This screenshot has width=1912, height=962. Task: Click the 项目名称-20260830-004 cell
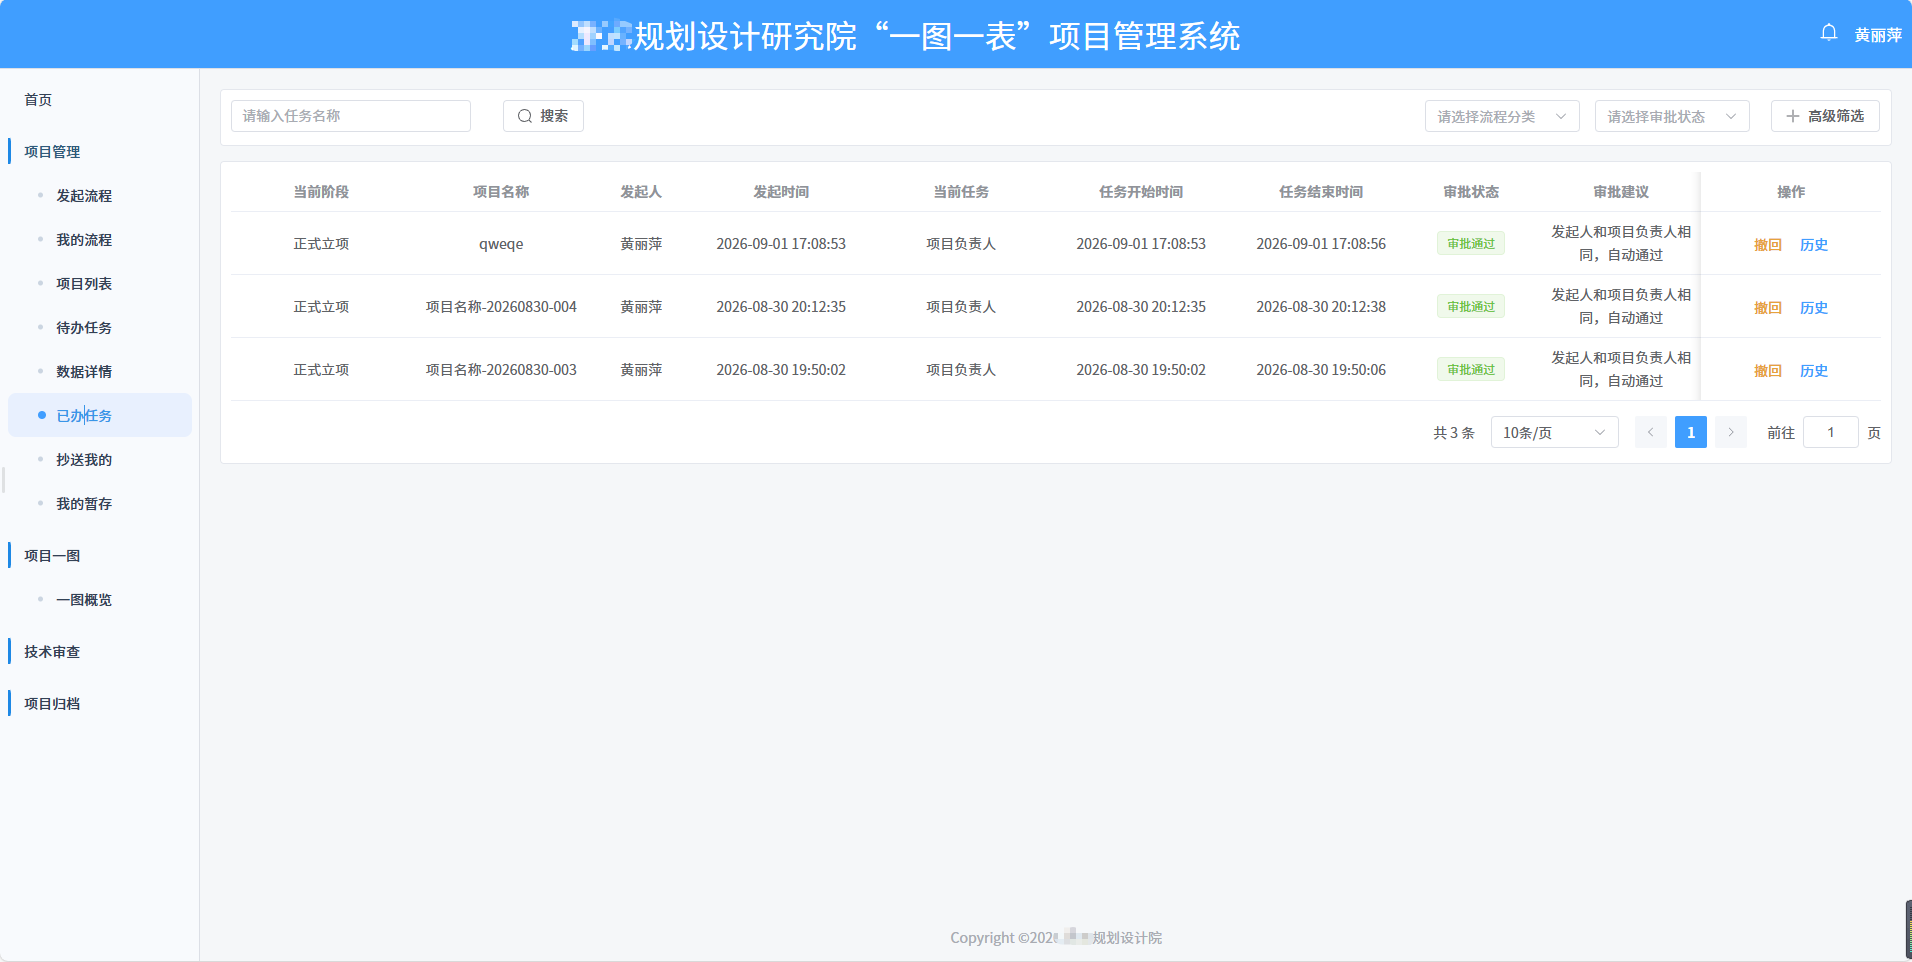[501, 307]
